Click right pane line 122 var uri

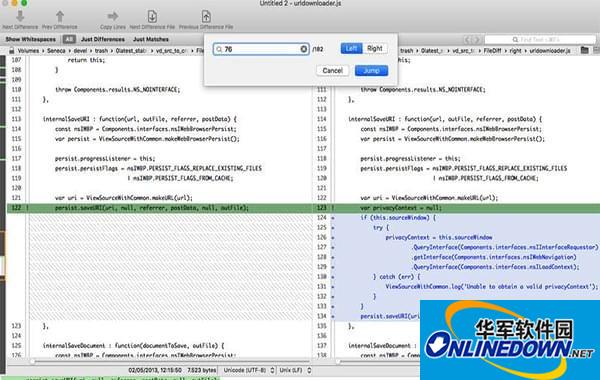[x=429, y=198]
